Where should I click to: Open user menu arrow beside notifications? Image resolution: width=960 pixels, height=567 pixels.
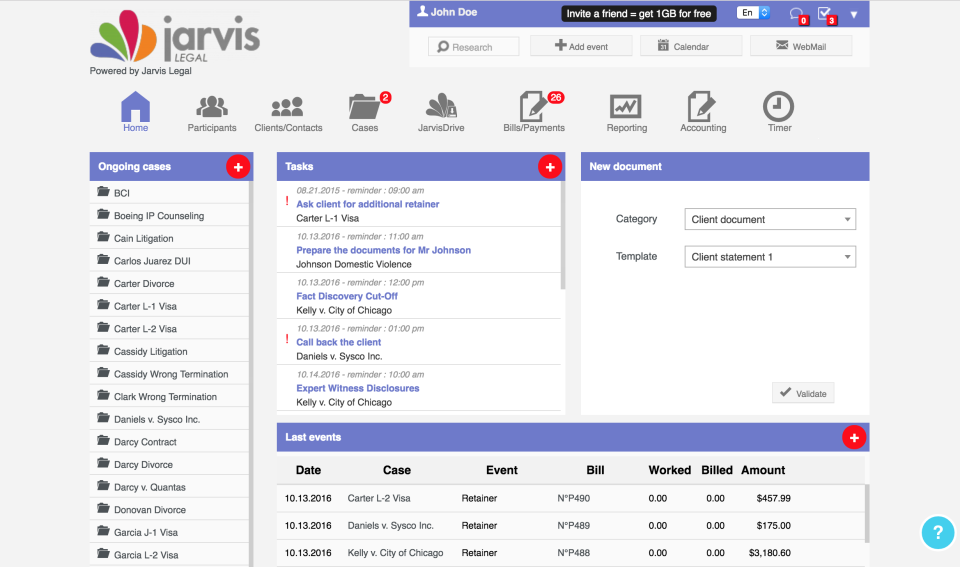tap(853, 15)
